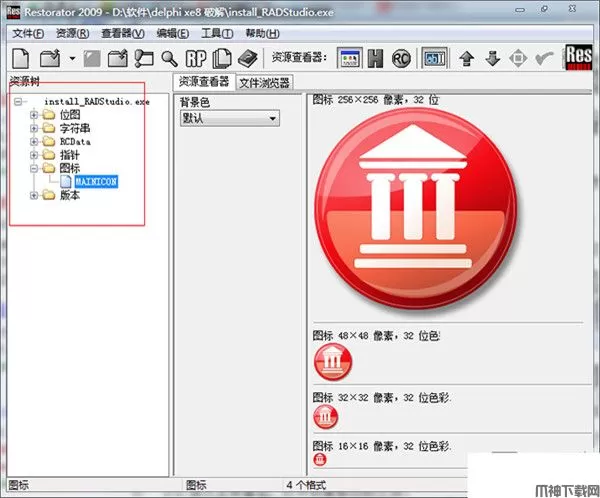Select the H hex viewer icon

(374, 58)
